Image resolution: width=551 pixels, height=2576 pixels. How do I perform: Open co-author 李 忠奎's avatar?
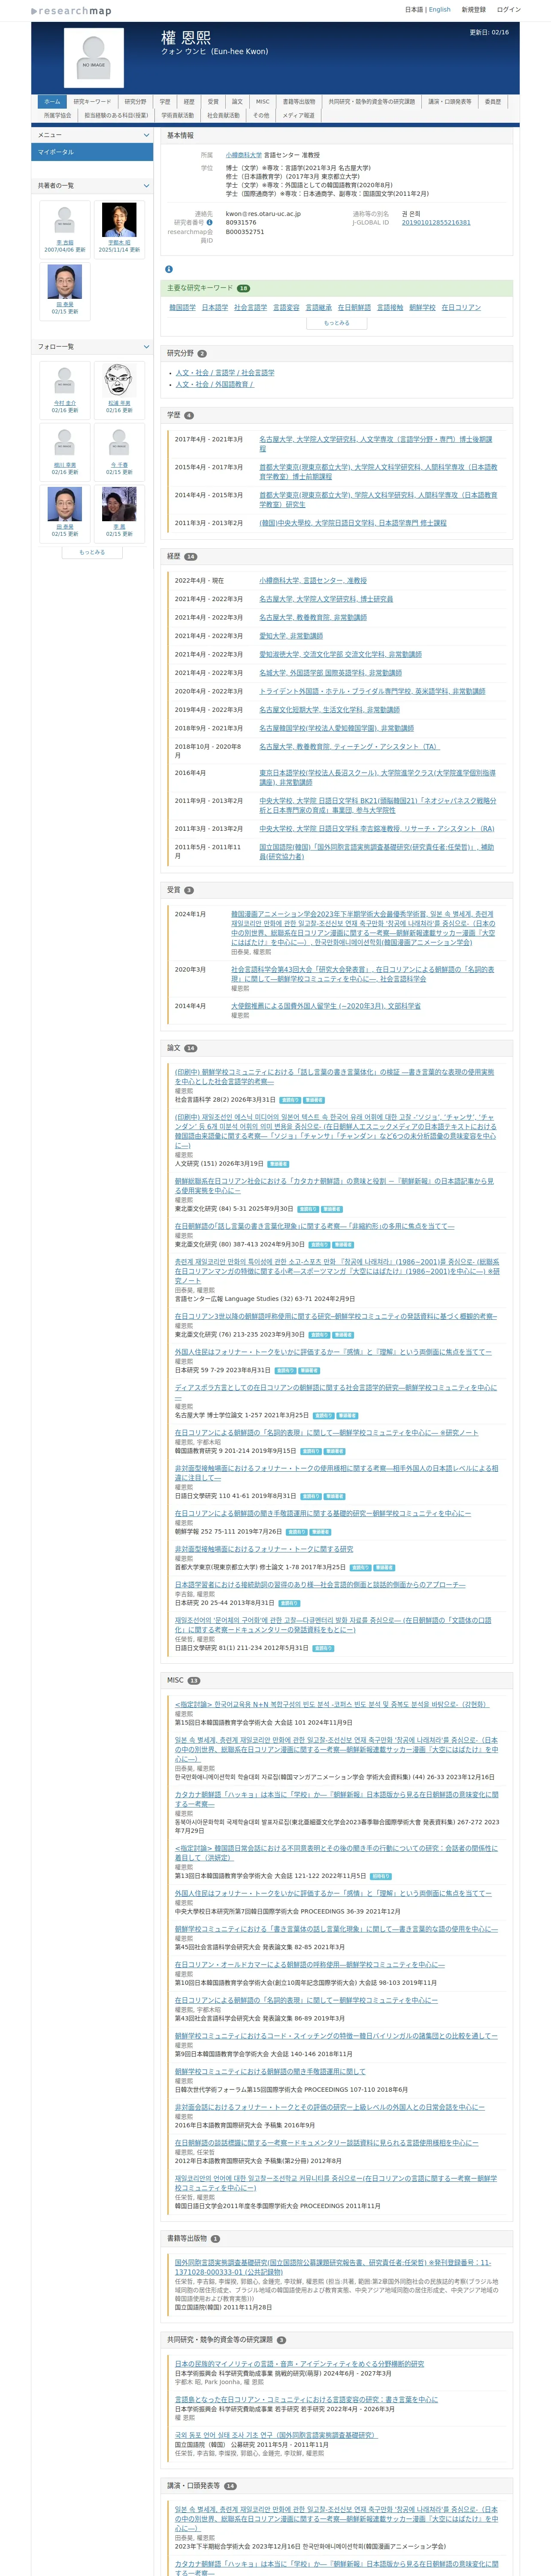(x=65, y=220)
